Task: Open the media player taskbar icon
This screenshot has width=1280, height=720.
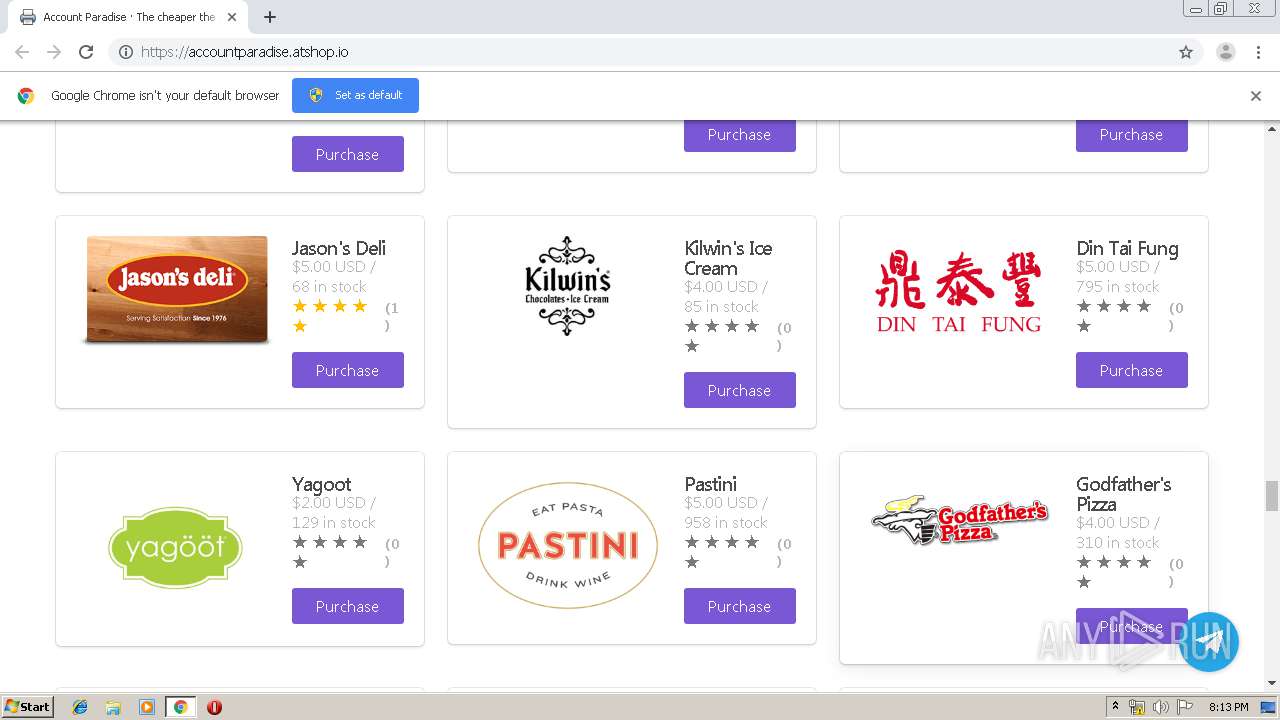Action: click(147, 707)
